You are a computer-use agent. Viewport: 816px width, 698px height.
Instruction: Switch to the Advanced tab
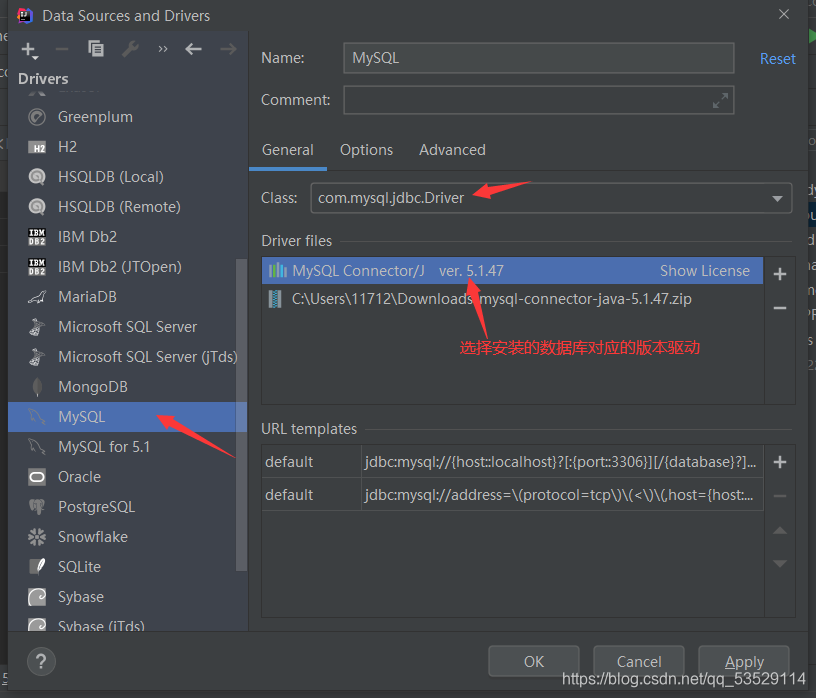pyautogui.click(x=452, y=150)
